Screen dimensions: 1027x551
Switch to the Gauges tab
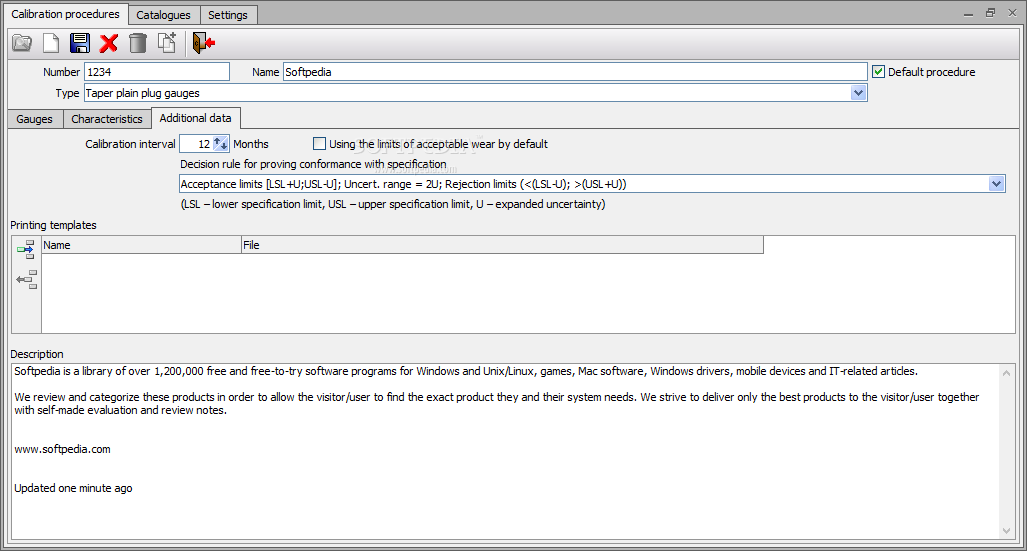coord(35,119)
